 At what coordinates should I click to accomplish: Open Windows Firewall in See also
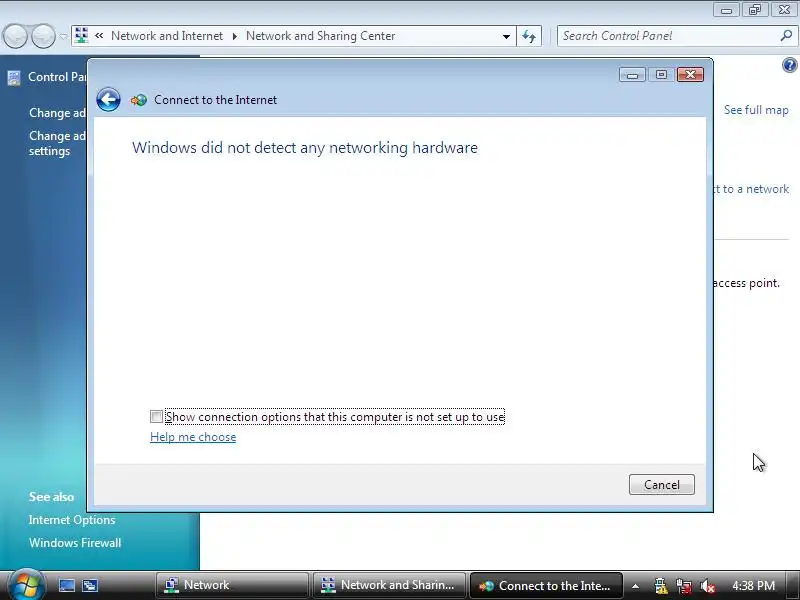(75, 542)
